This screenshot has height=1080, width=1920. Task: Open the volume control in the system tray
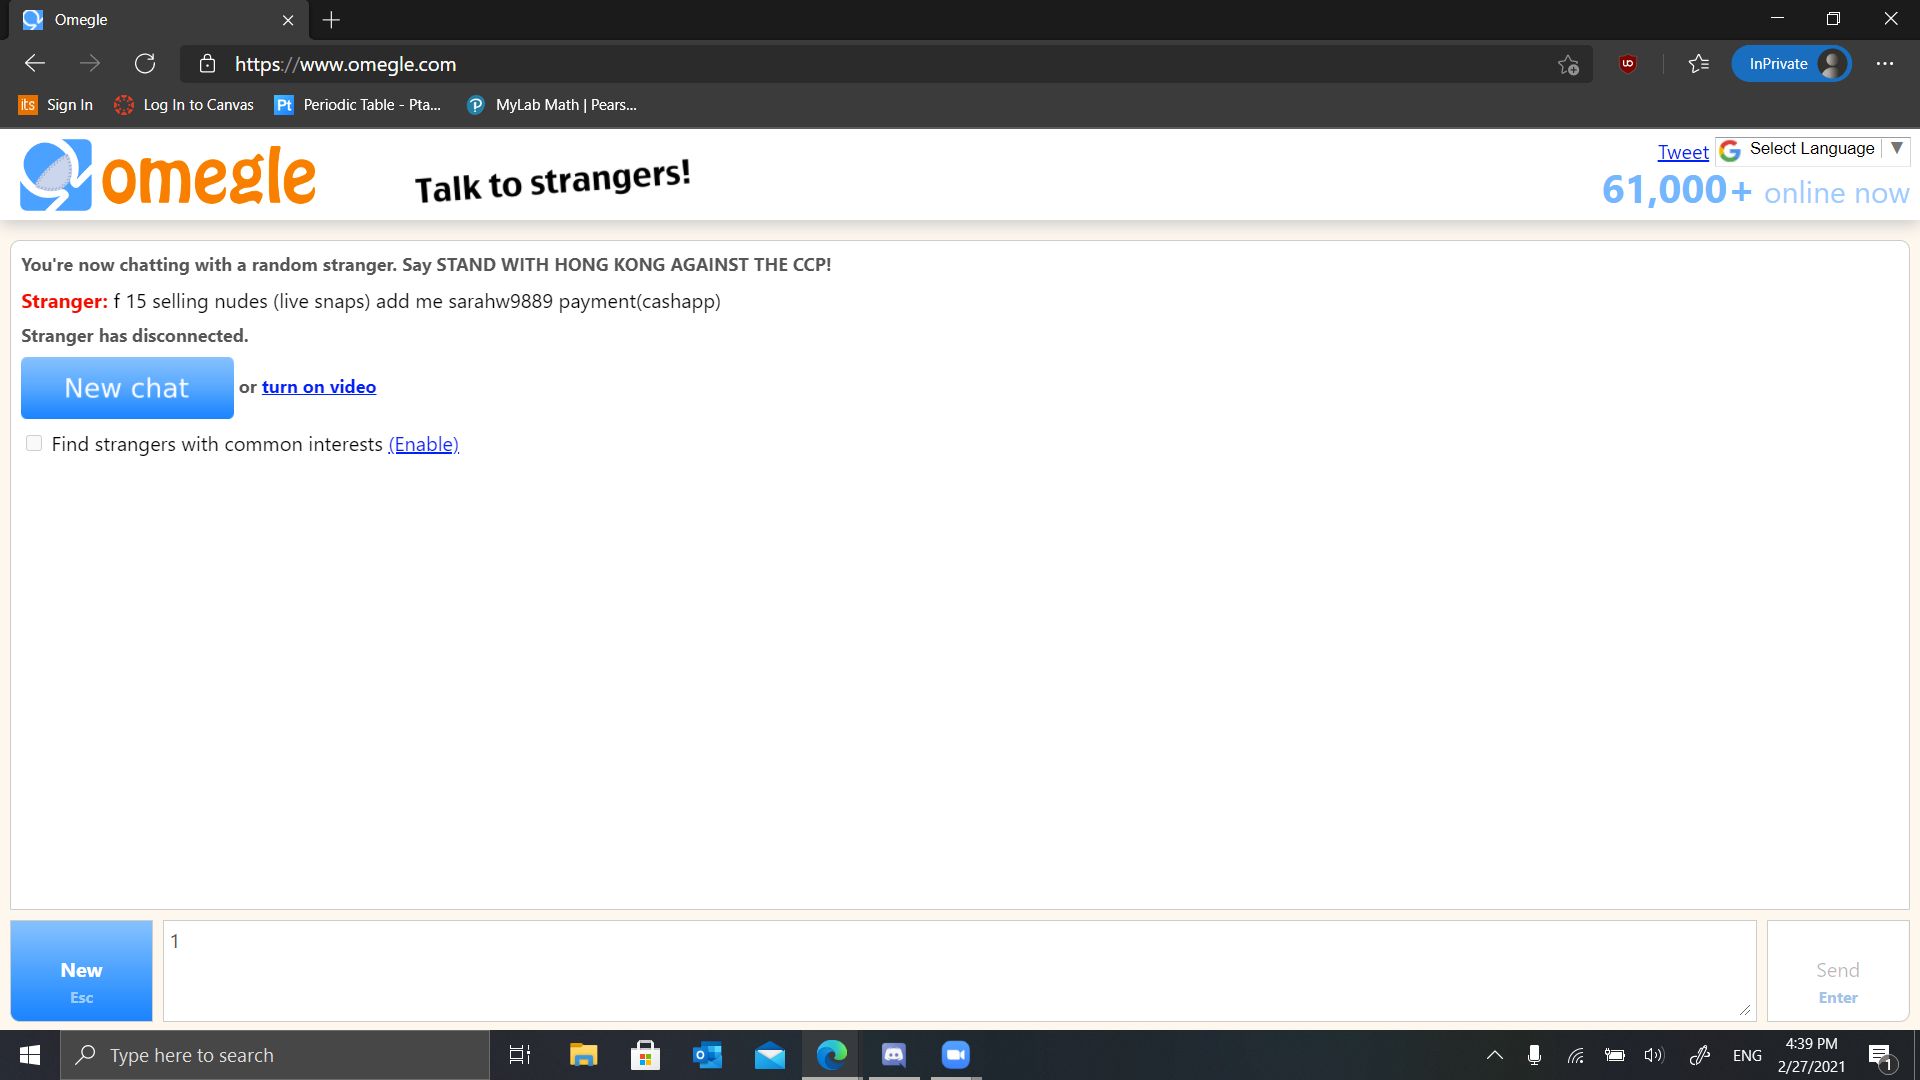tap(1653, 1054)
